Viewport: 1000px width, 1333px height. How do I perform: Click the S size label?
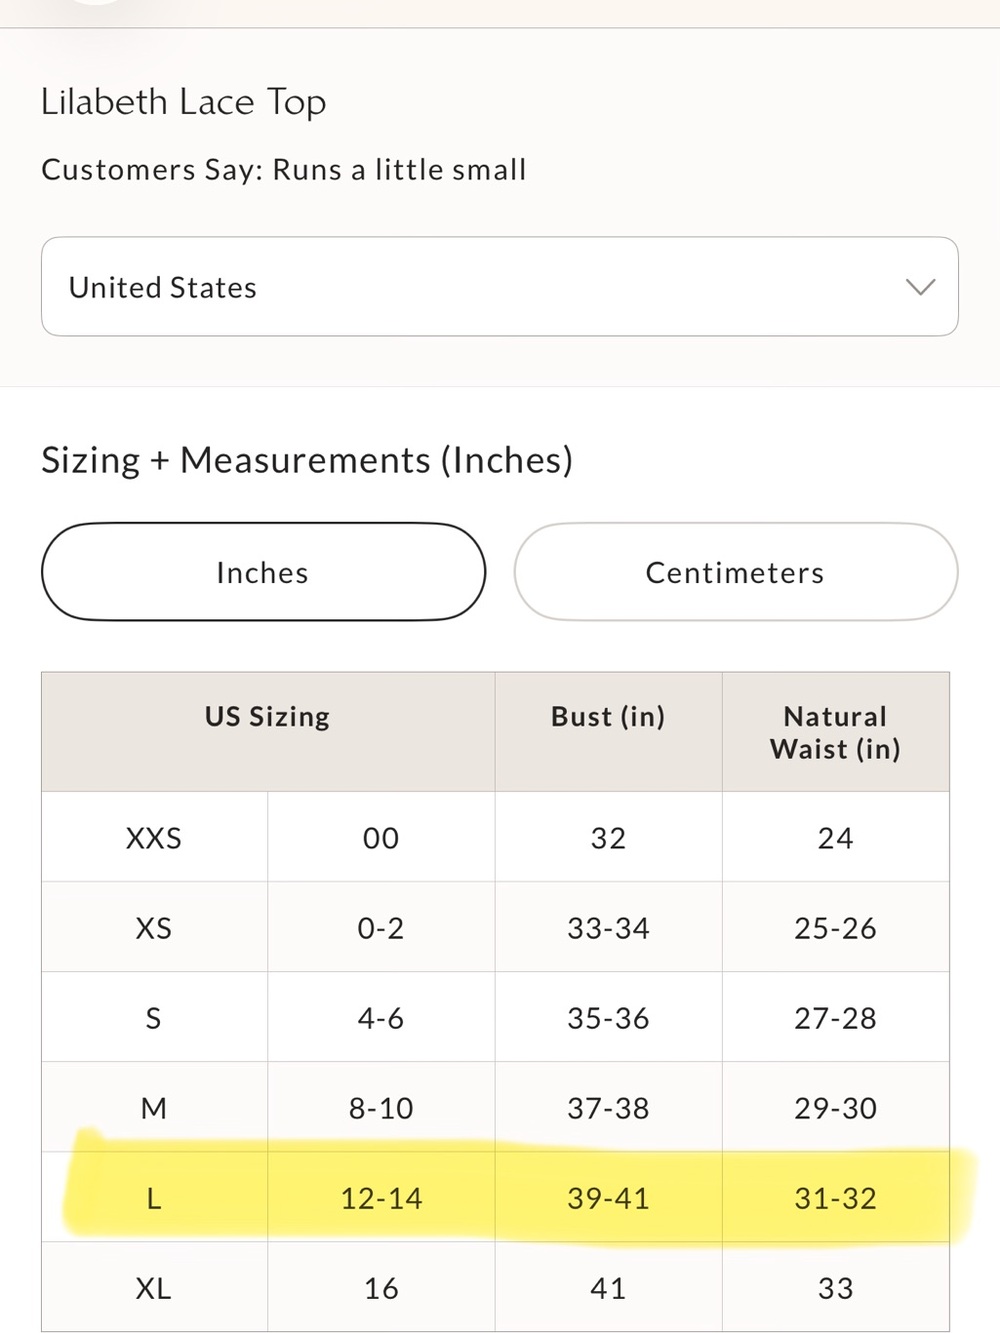click(x=154, y=1017)
